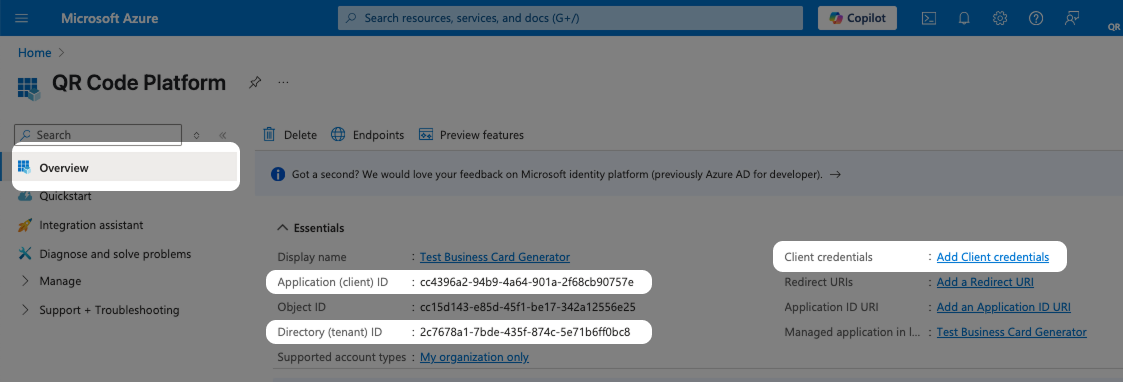Pin QR Code Platform to dashboard

click(x=254, y=82)
